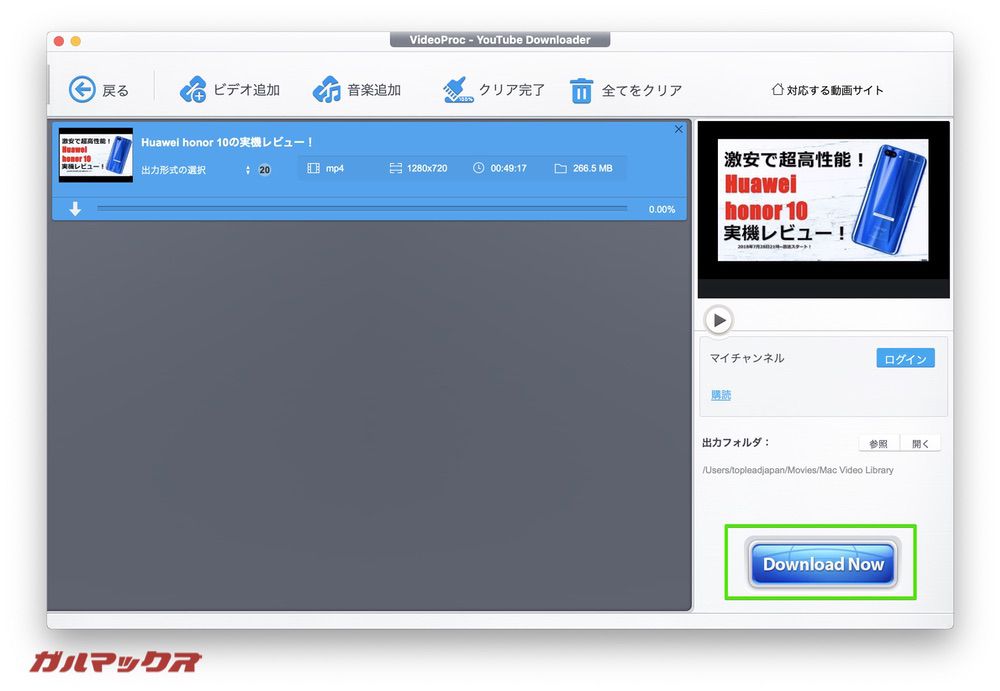Click the クリア完了 broom icon
Screen dimensions: 1000x691
click(460, 89)
